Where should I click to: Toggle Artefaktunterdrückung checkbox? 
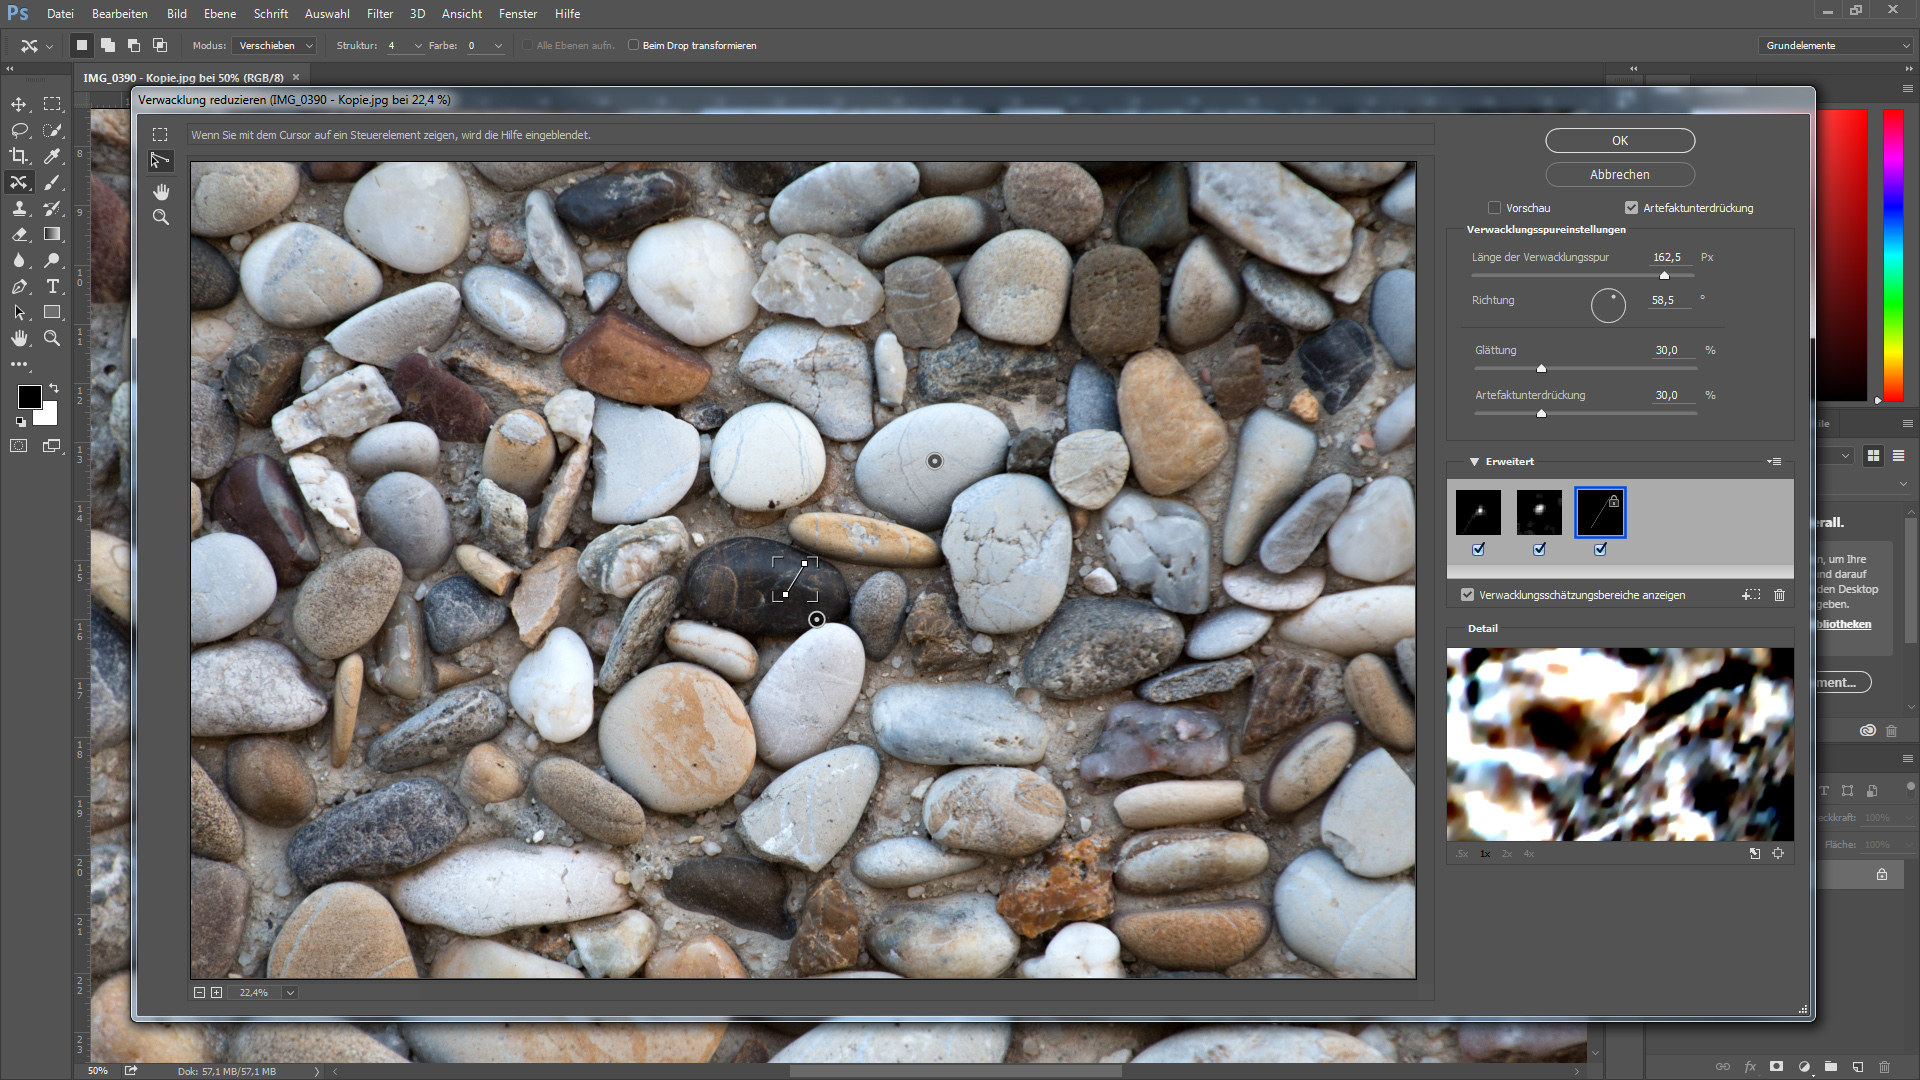[x=1631, y=208]
